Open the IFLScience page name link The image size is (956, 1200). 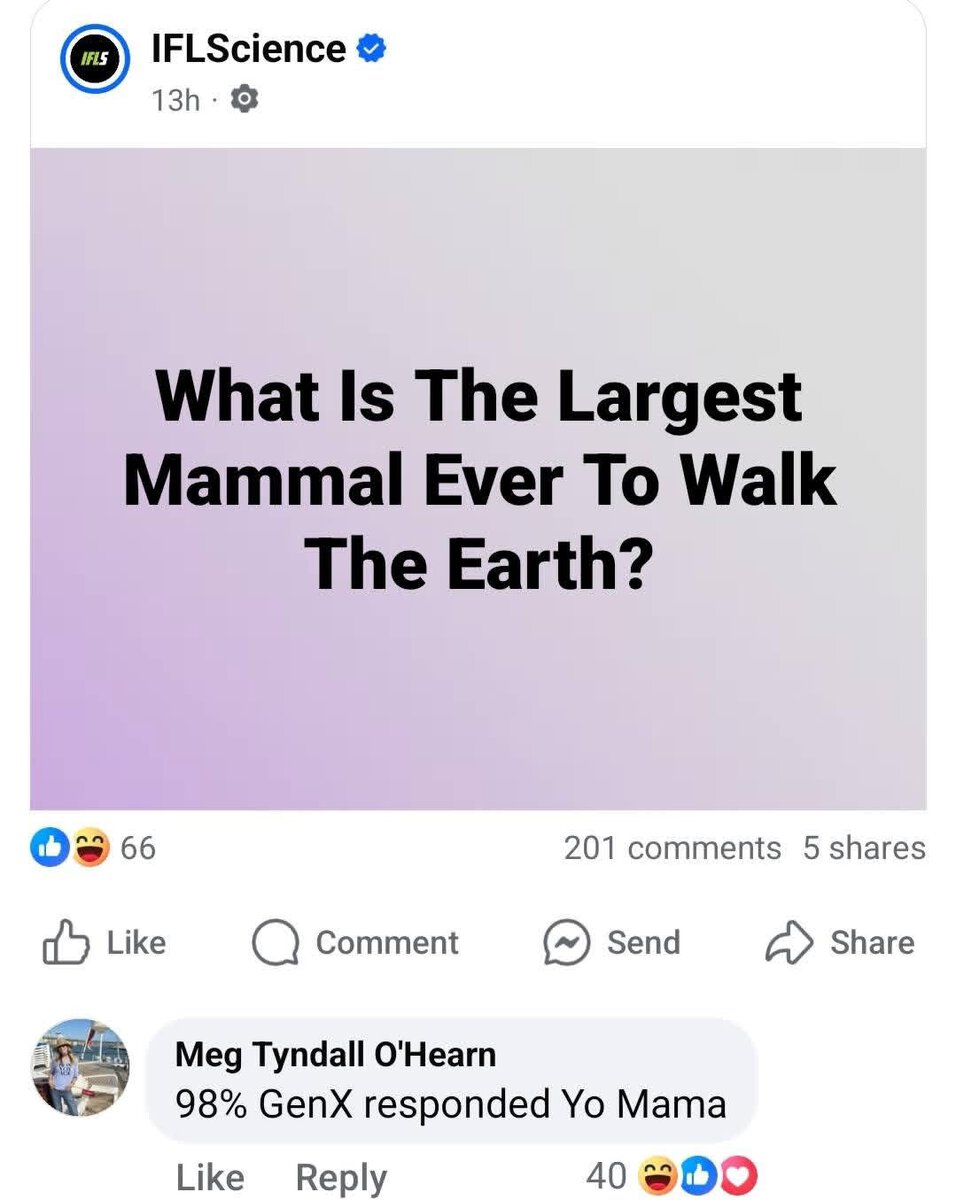point(248,48)
